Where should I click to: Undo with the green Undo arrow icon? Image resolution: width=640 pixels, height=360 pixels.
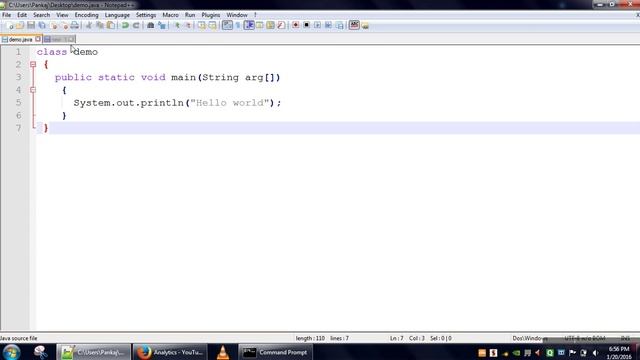125,25
